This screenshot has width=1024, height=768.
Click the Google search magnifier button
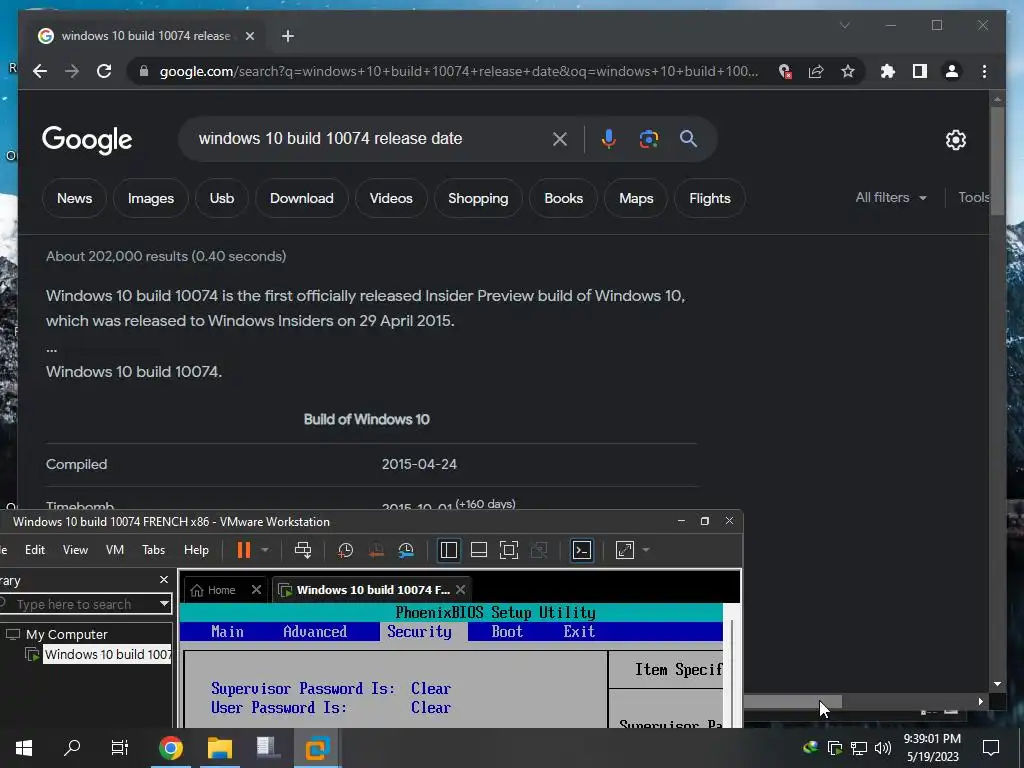click(x=688, y=138)
